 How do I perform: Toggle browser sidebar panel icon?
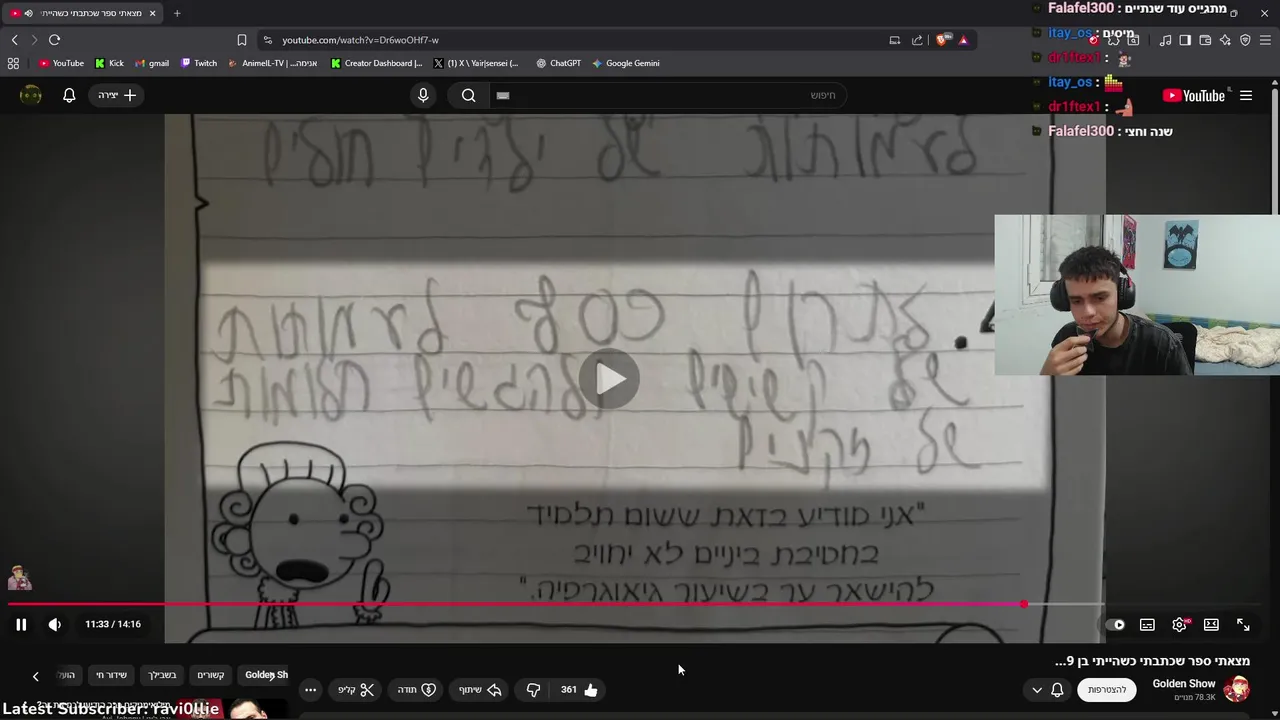(x=1185, y=40)
